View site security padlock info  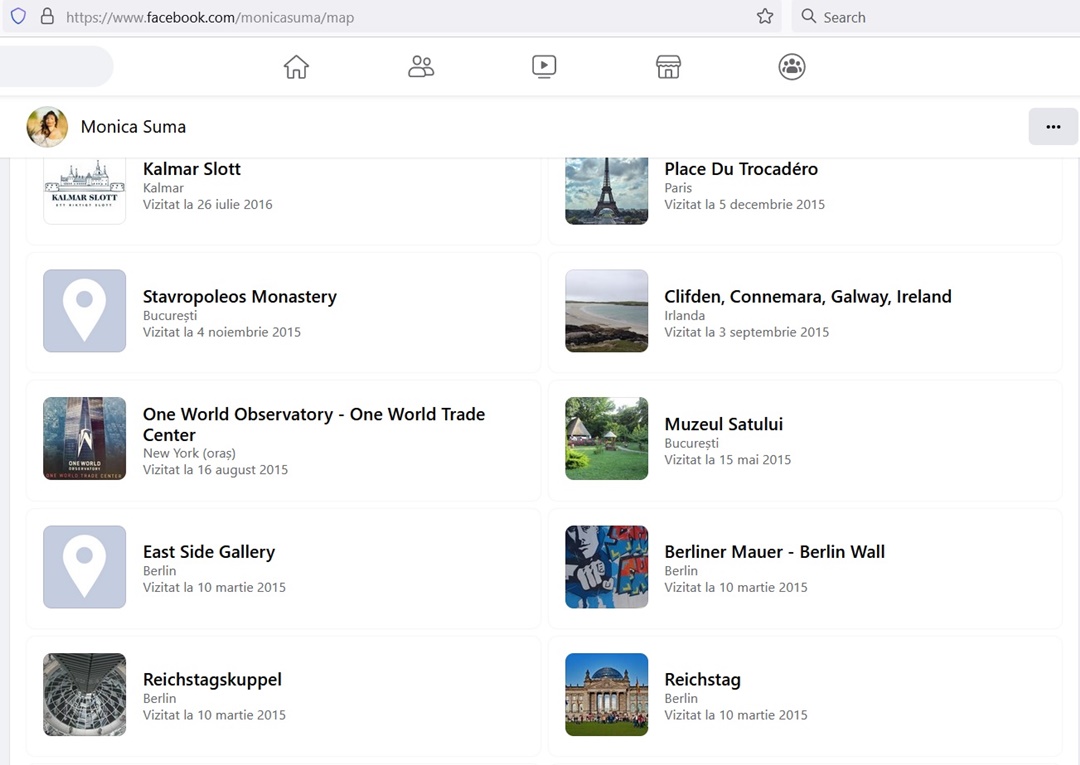click(x=46, y=17)
